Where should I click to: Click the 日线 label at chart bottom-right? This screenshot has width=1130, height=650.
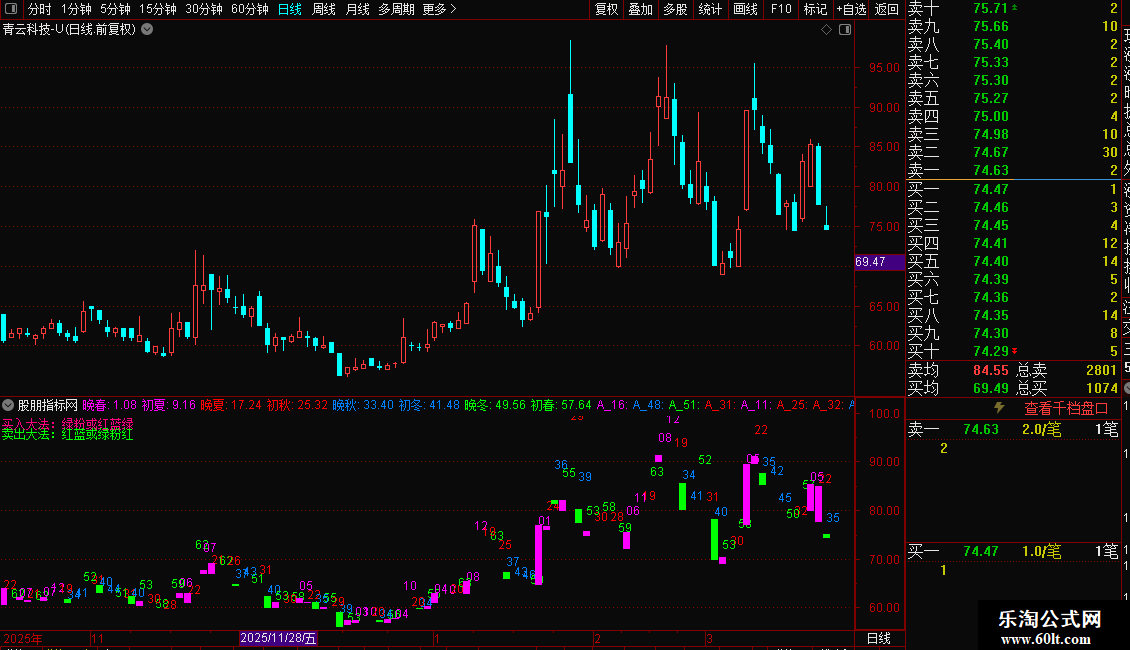pyautogui.click(x=878, y=638)
